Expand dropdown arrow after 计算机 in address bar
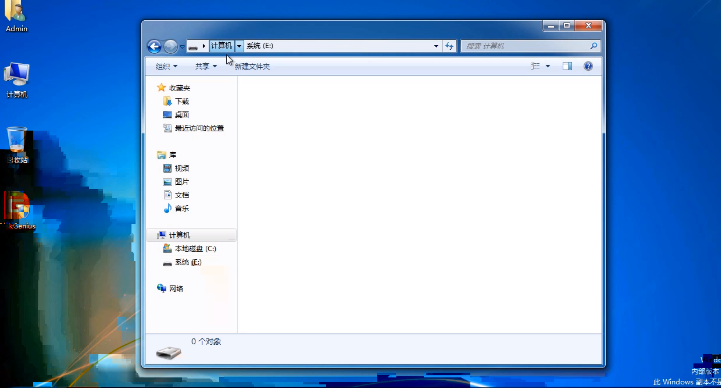The width and height of the screenshot is (721, 388). click(x=239, y=46)
